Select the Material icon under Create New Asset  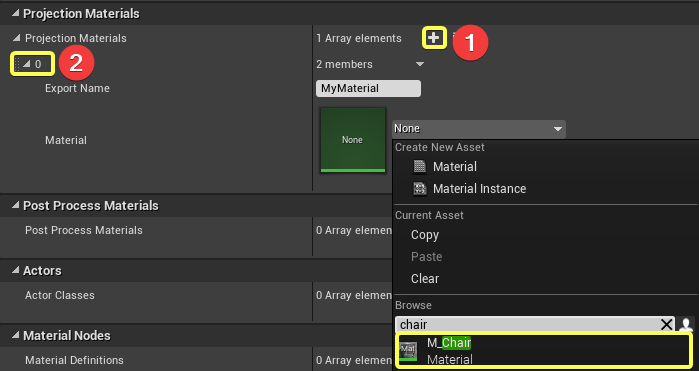[419, 166]
